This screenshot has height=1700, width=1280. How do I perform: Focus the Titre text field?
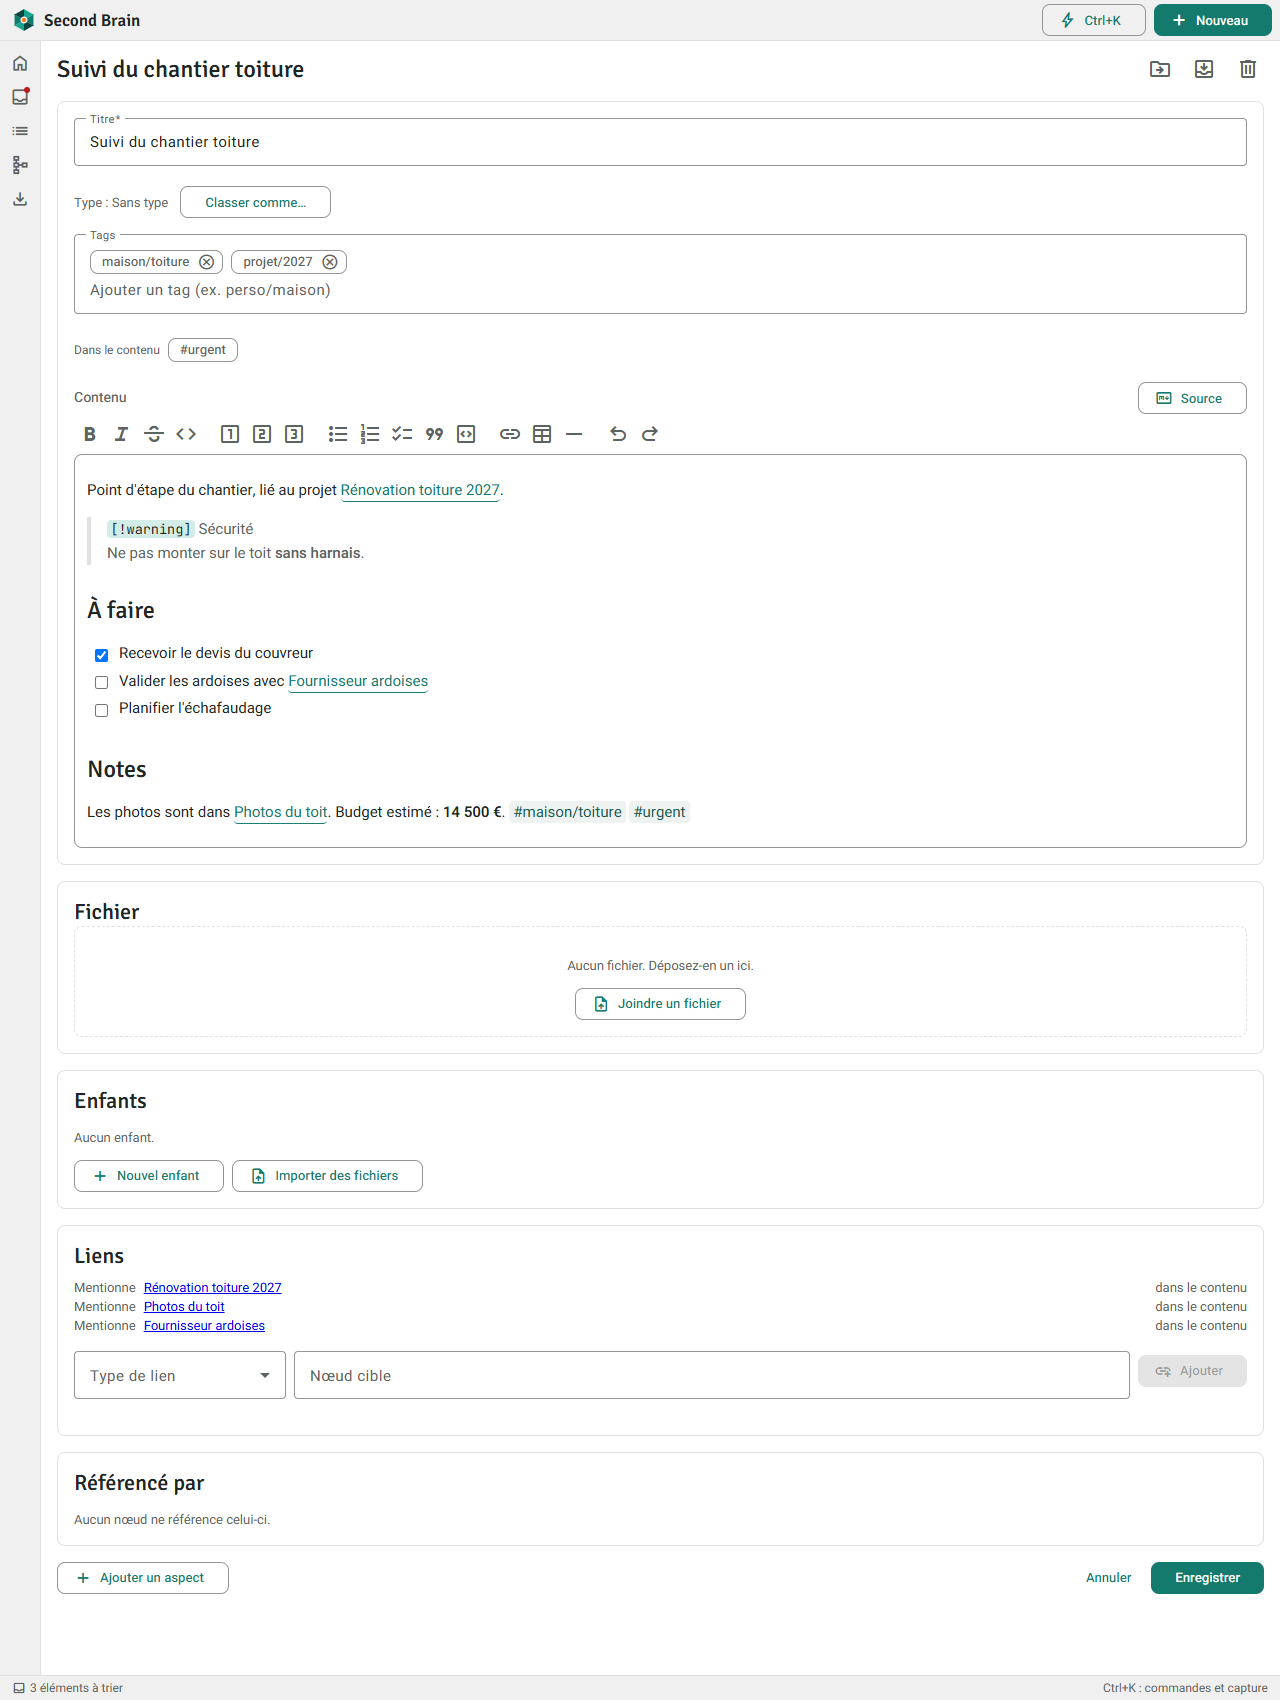(660, 142)
